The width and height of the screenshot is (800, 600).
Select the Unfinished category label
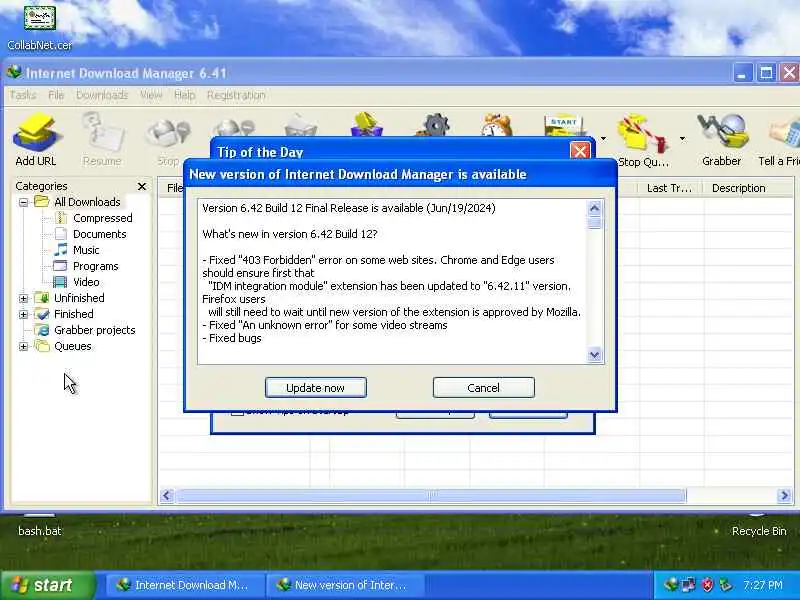(79, 298)
